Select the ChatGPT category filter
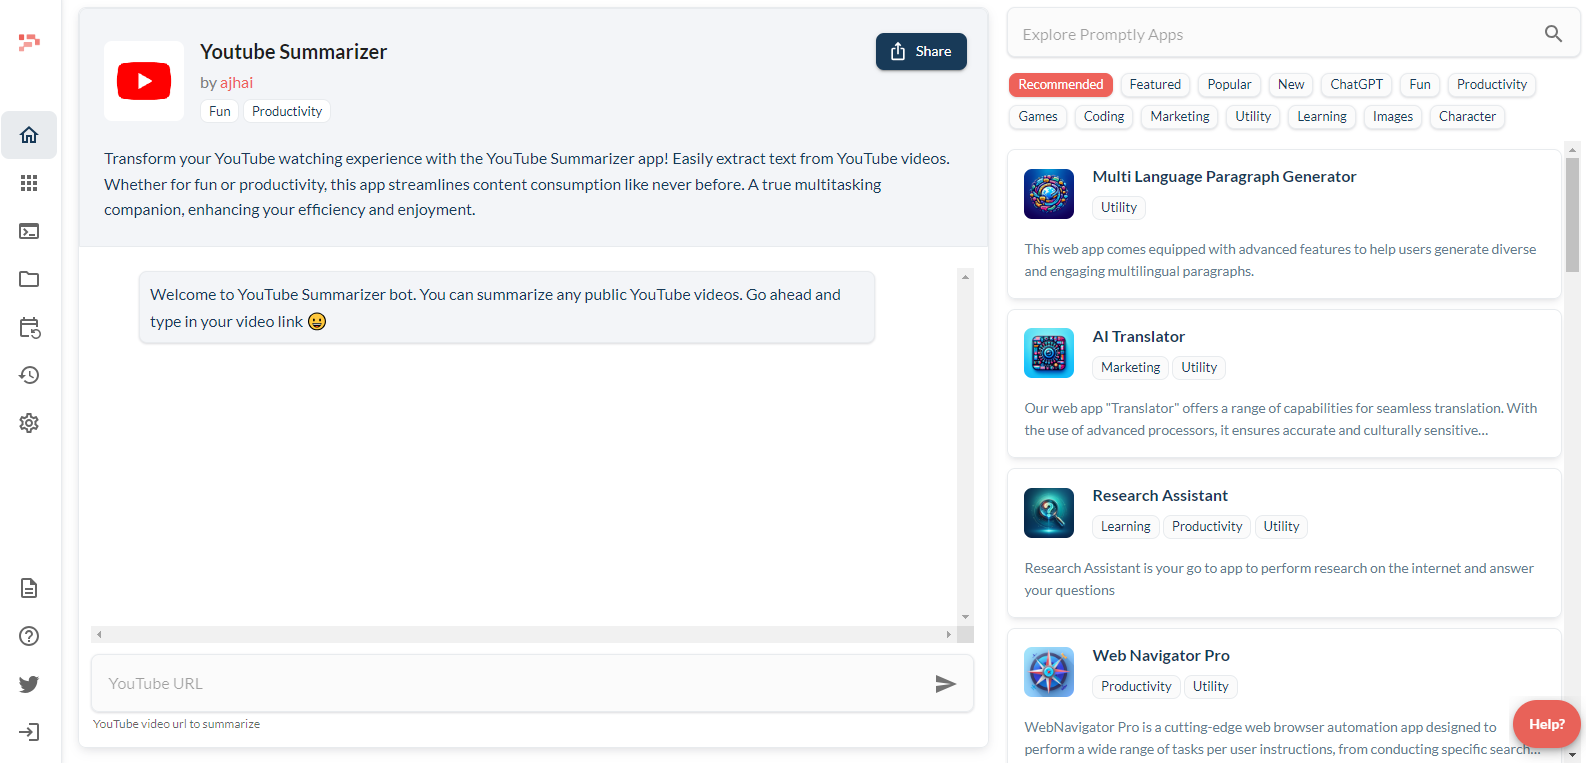 pyautogui.click(x=1356, y=85)
